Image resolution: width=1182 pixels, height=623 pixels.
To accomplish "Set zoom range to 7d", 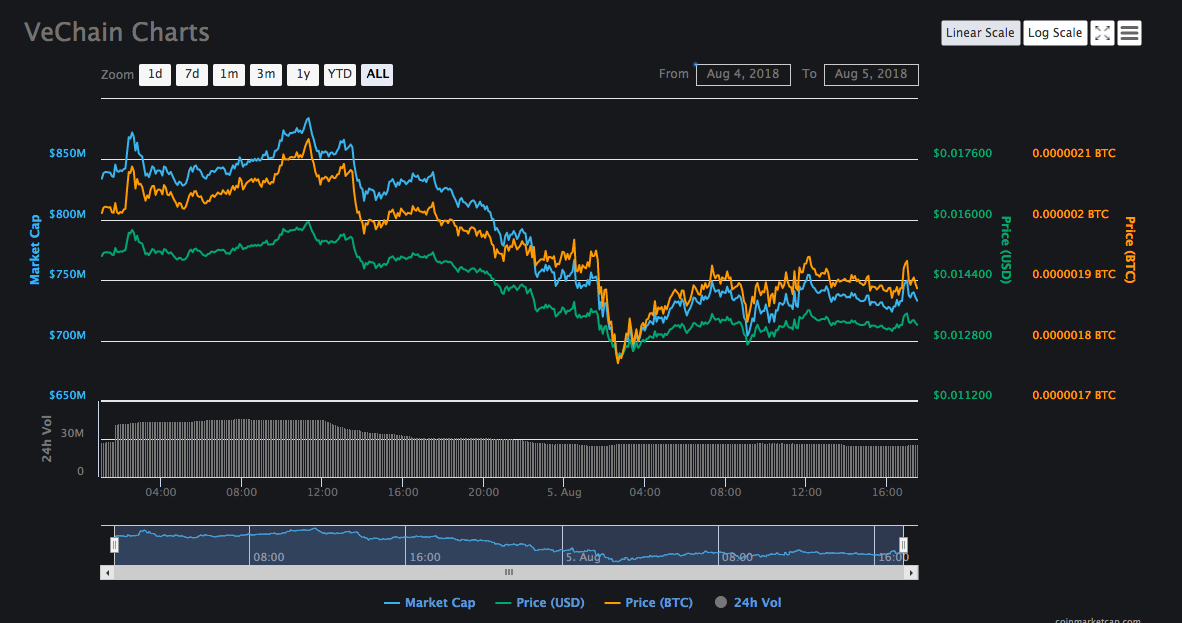I will pyautogui.click(x=191, y=74).
